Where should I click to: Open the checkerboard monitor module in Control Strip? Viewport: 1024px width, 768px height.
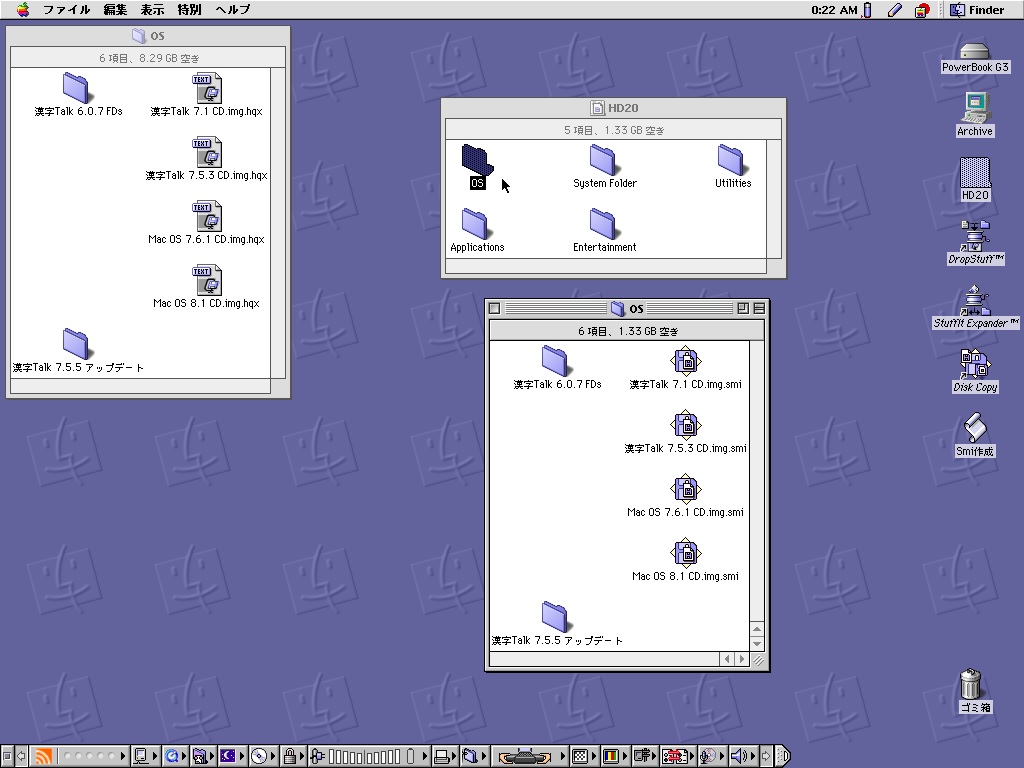pyautogui.click(x=584, y=756)
